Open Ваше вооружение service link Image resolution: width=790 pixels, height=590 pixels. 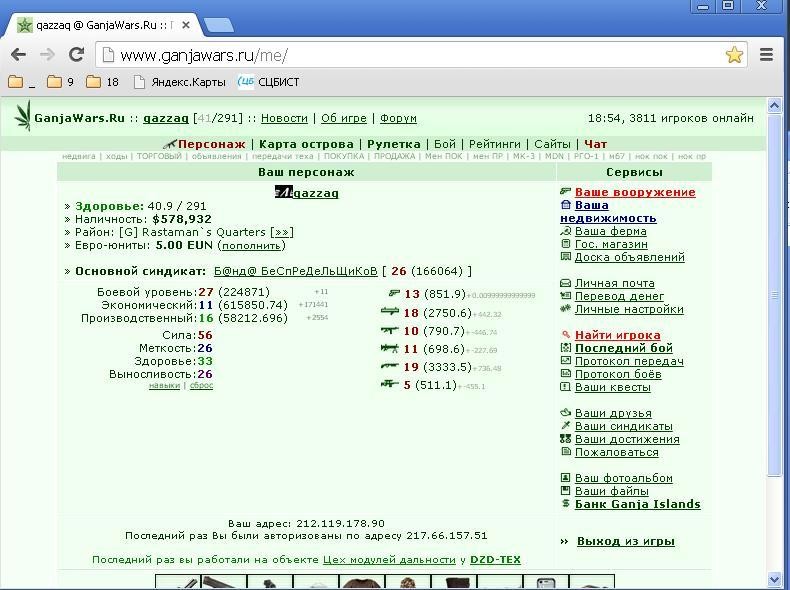pos(635,192)
